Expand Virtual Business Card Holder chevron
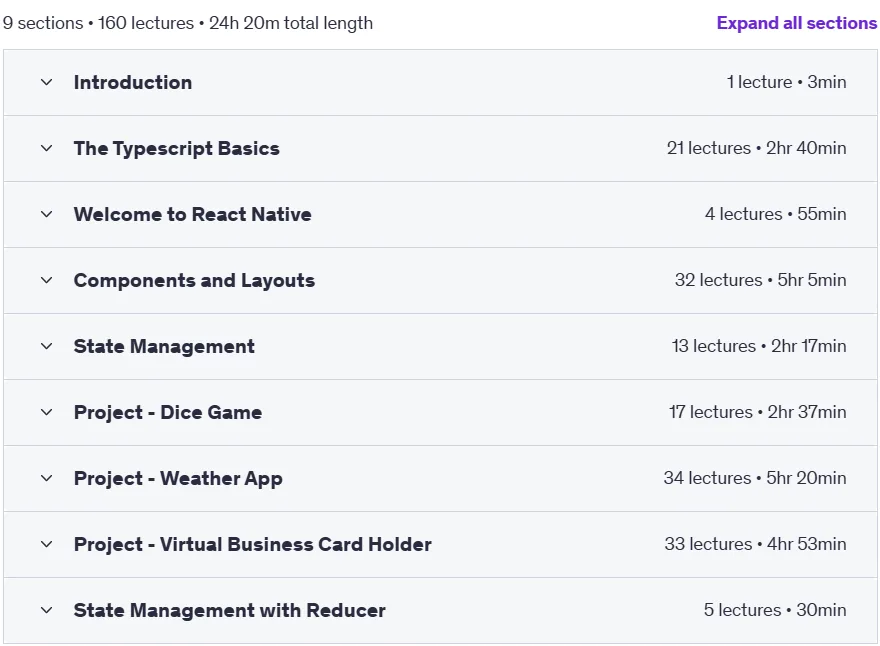 pyautogui.click(x=47, y=544)
